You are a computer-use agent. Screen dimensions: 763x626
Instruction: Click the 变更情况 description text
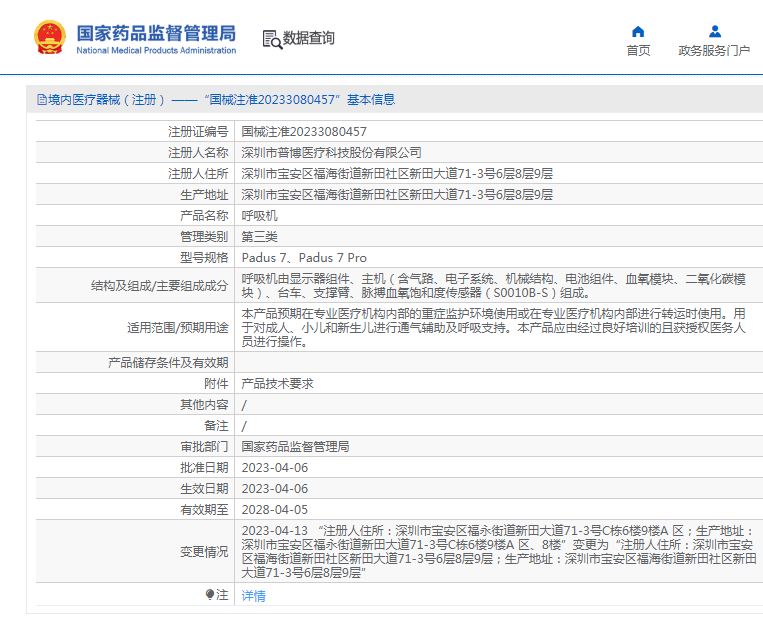pos(497,551)
